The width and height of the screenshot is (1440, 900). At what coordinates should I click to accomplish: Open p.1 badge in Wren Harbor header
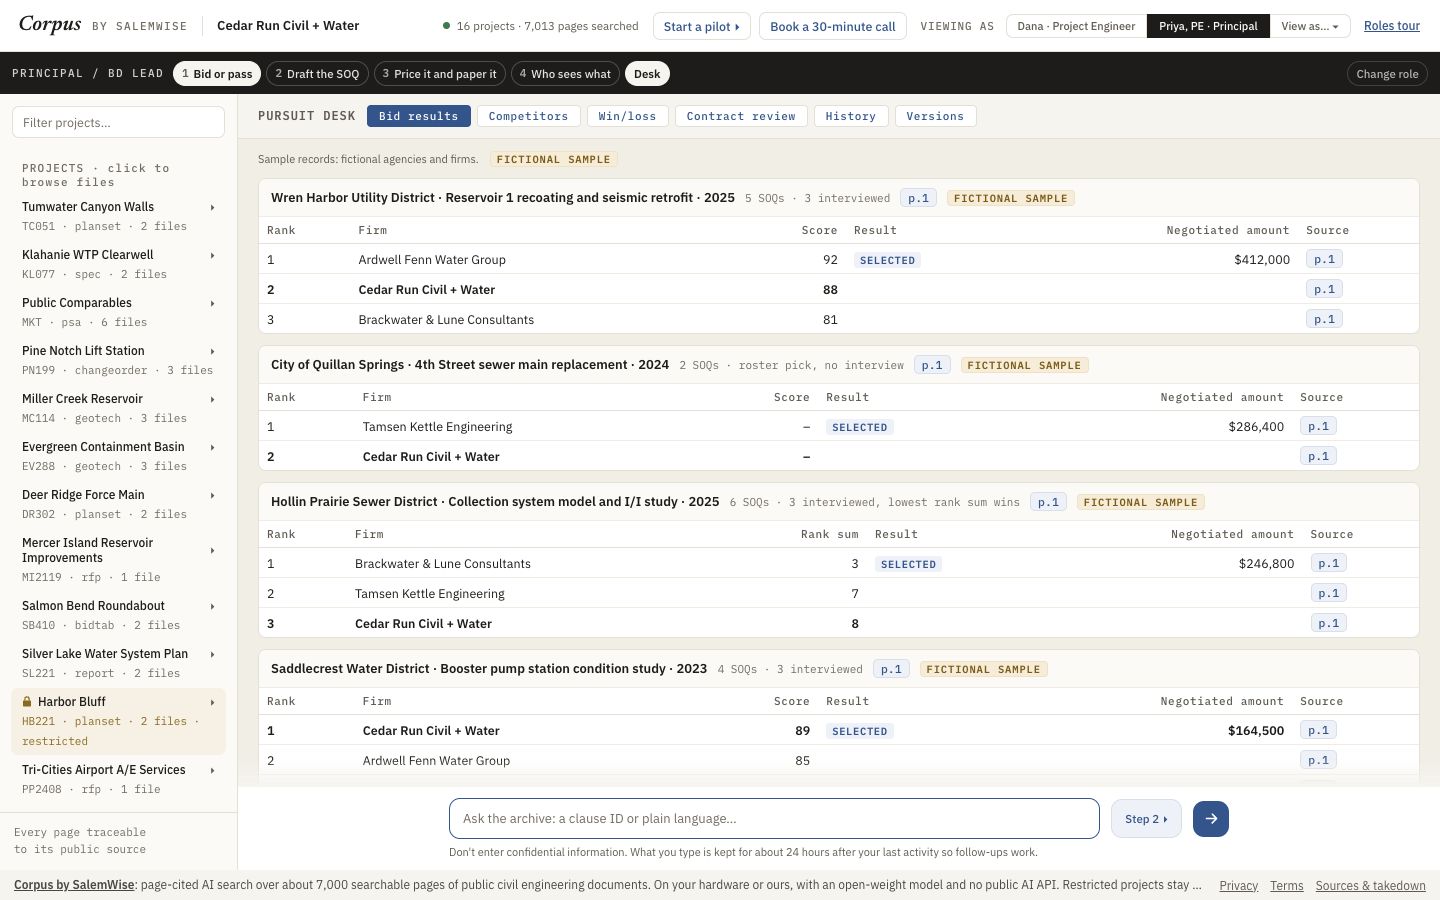click(918, 198)
